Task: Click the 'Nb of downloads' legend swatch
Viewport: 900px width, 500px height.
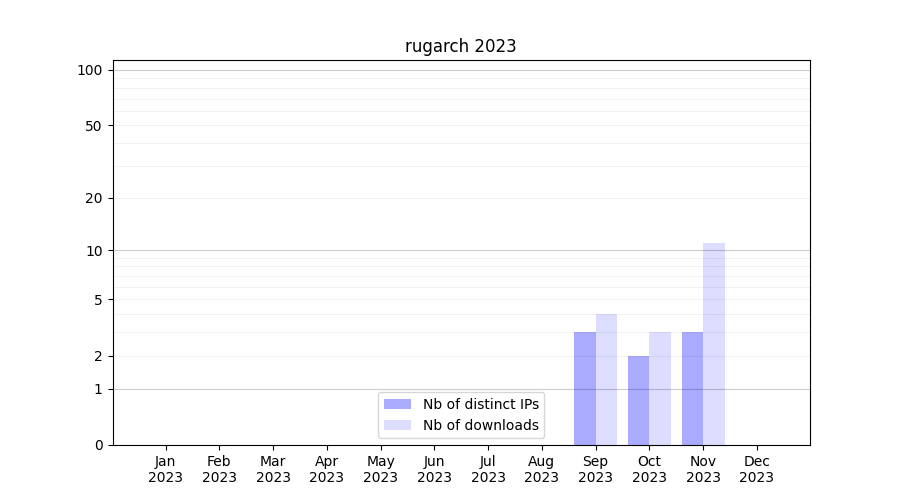Action: 397,425
